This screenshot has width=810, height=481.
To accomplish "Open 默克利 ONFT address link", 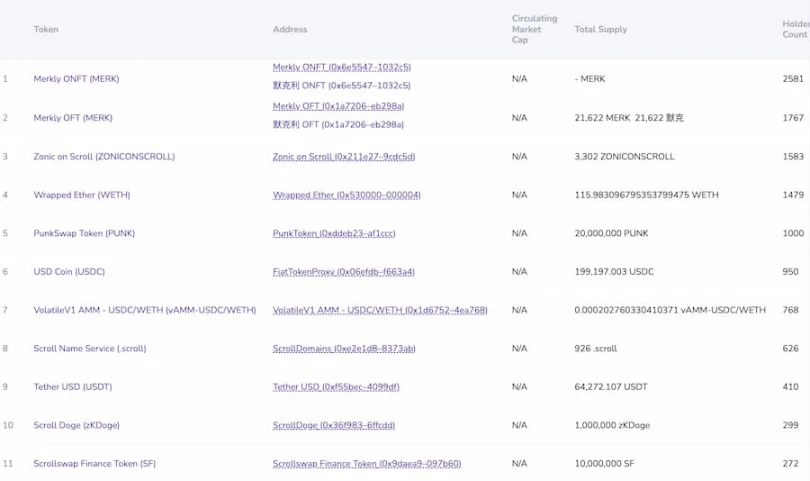I will [x=342, y=85].
